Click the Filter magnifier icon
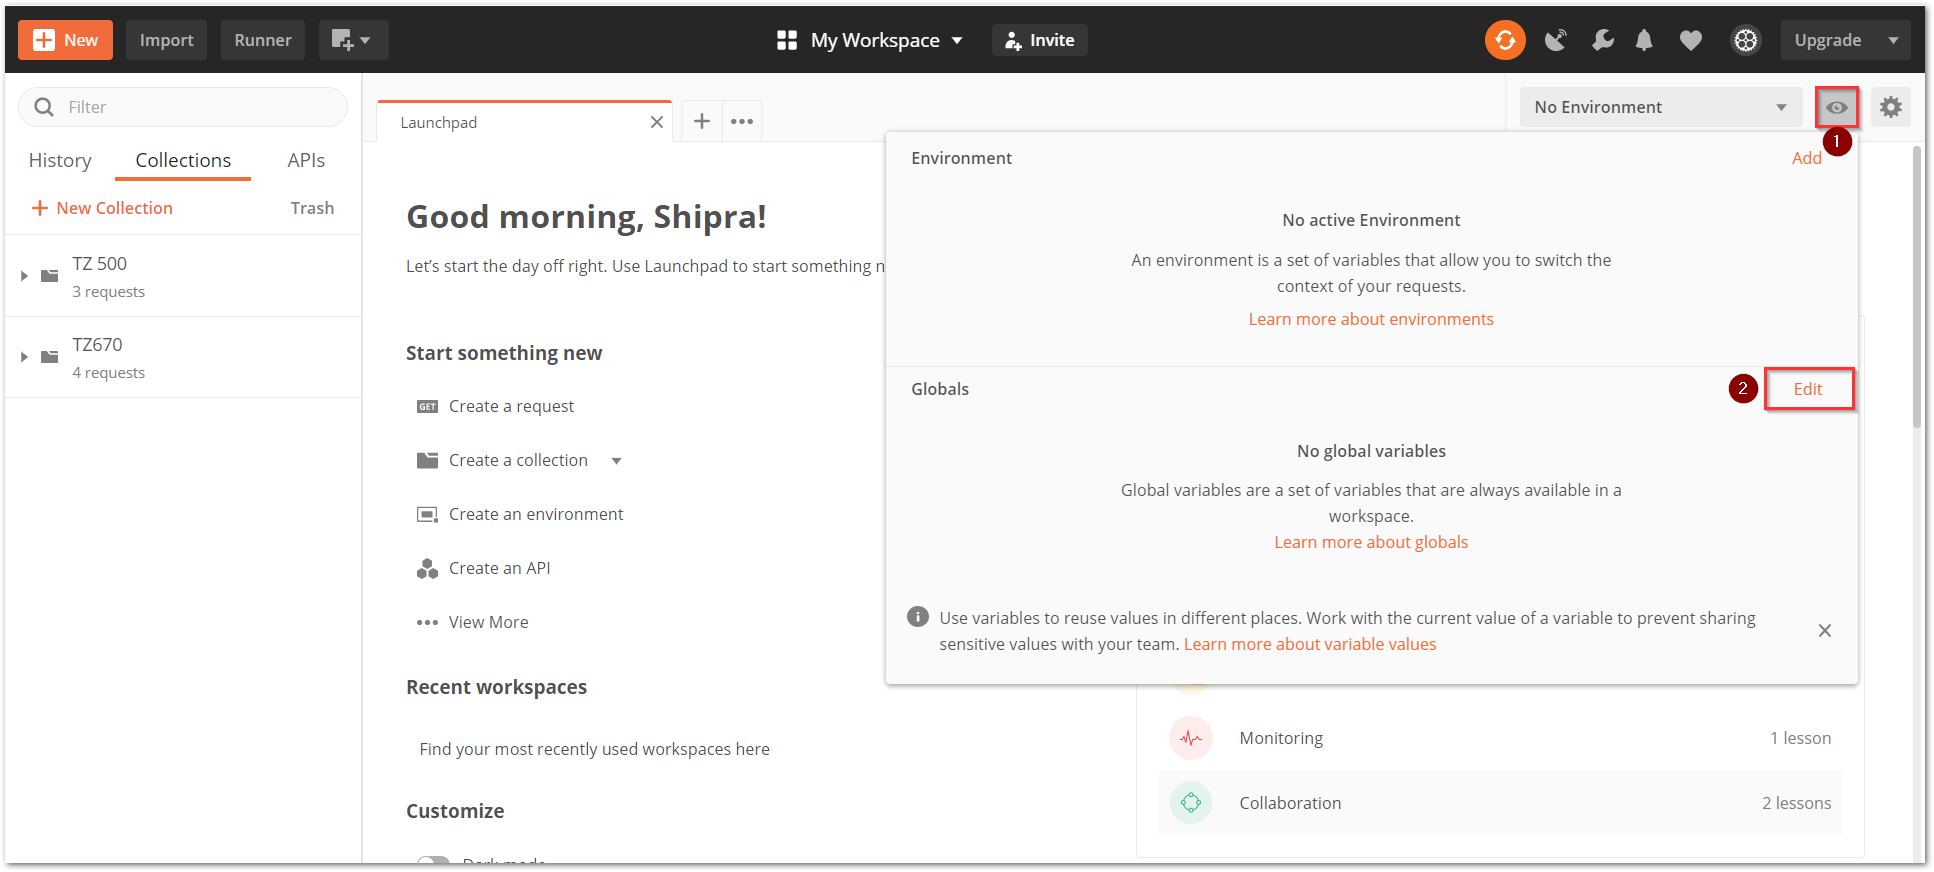The width and height of the screenshot is (1934, 872). (44, 107)
